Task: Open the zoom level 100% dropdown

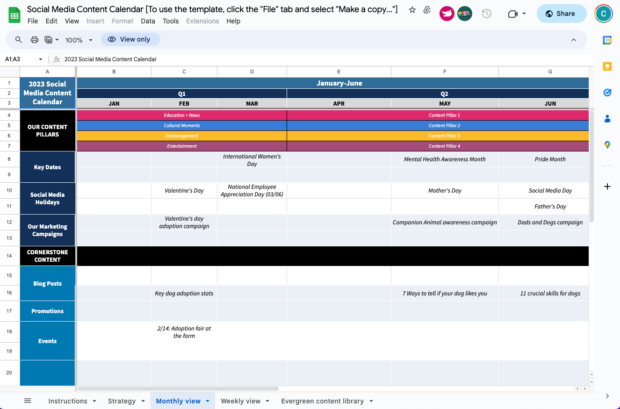Action: pos(77,40)
